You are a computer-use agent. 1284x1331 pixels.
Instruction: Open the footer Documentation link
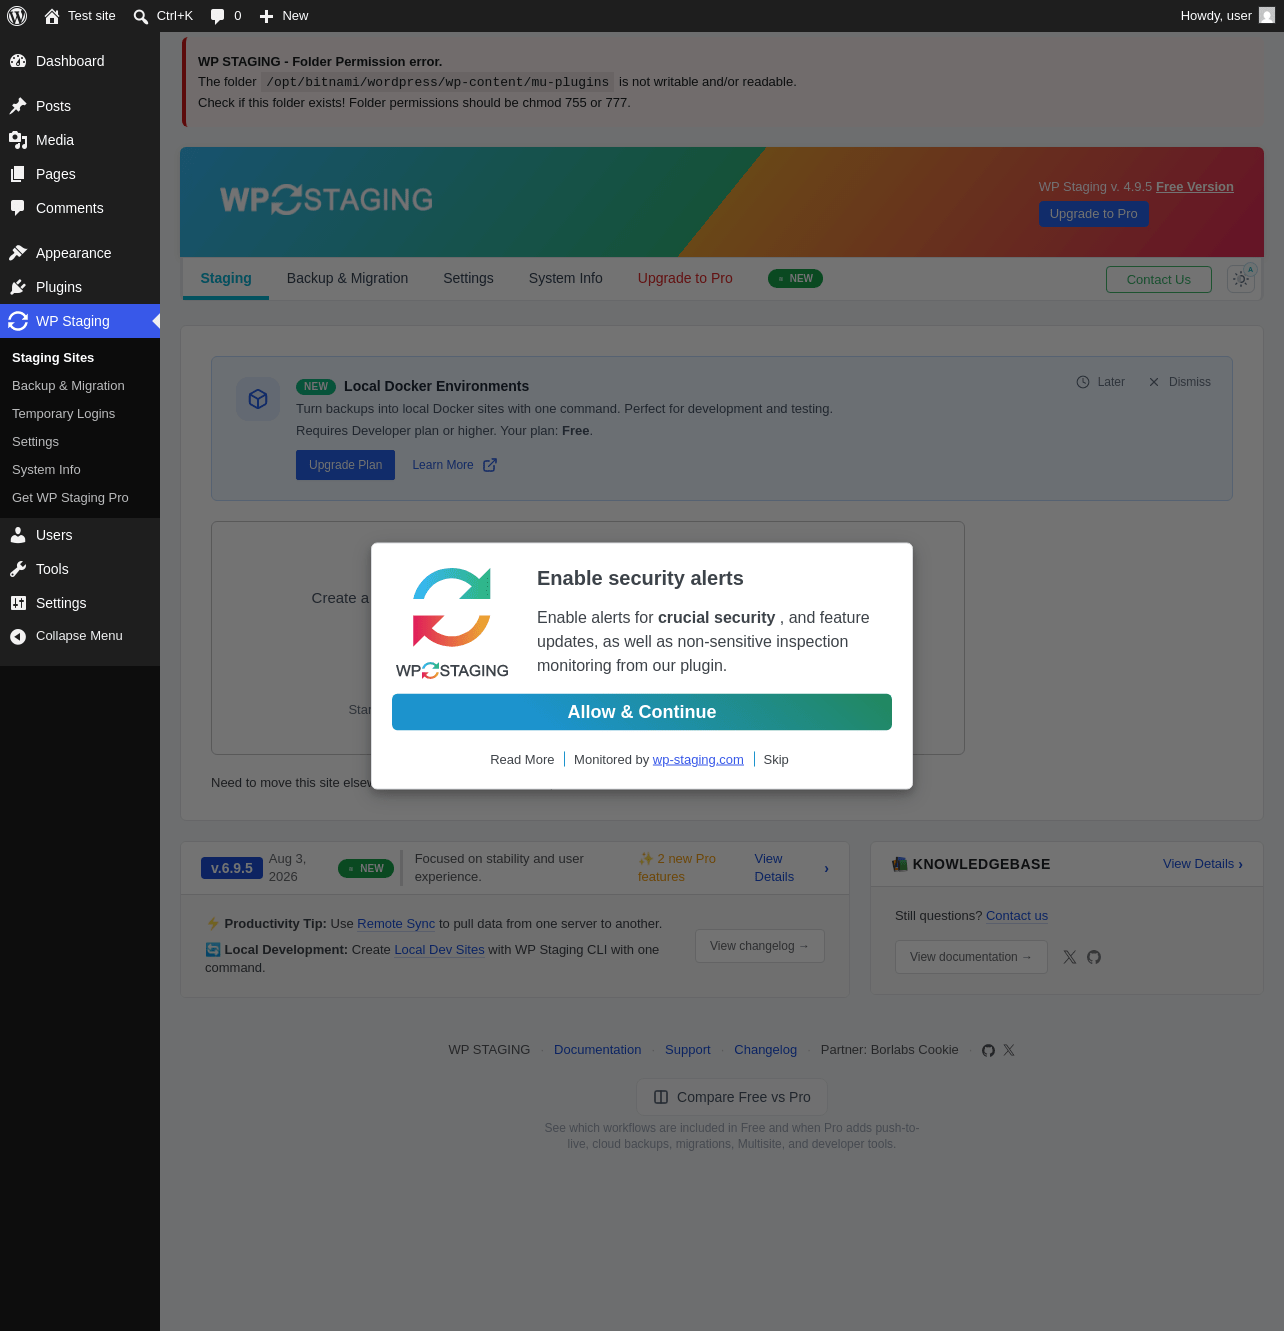point(598,1050)
